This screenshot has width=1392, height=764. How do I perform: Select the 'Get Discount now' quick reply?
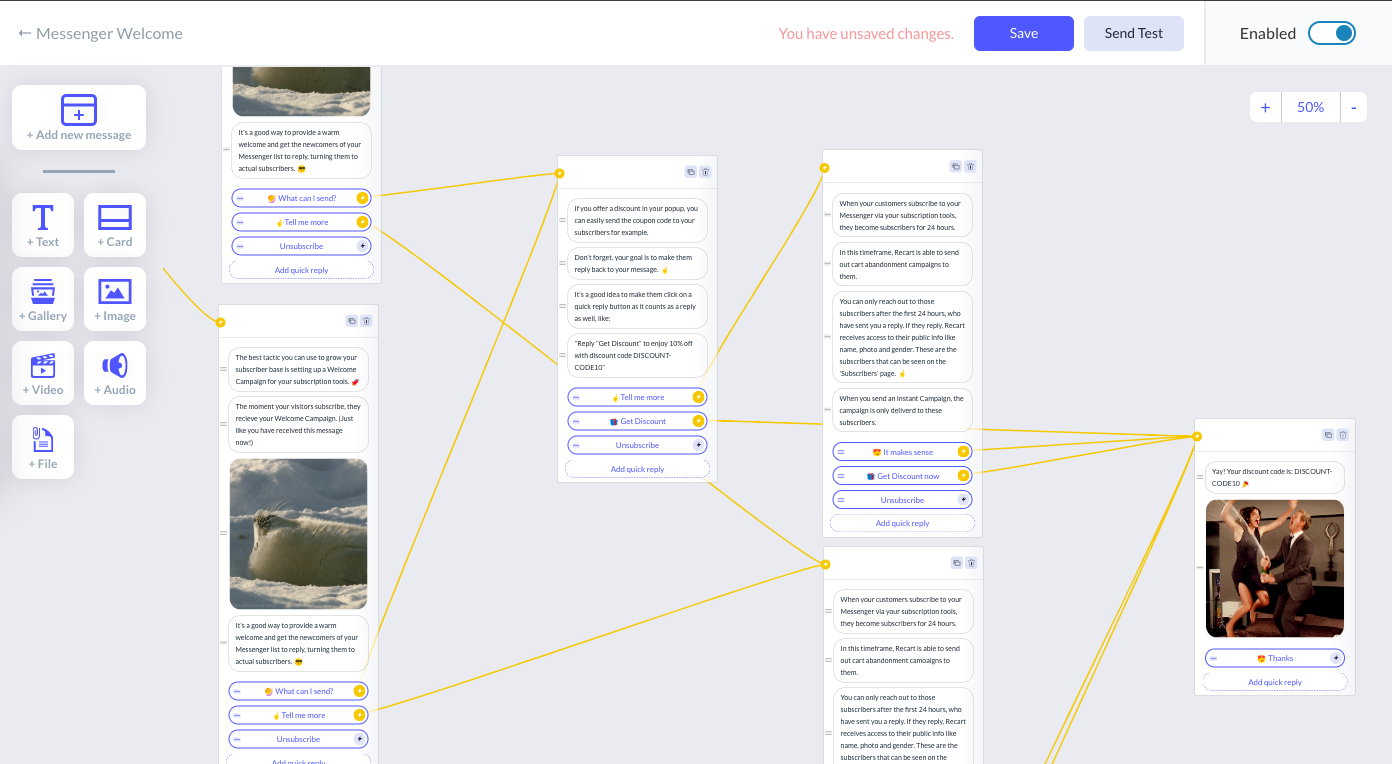(x=902, y=476)
